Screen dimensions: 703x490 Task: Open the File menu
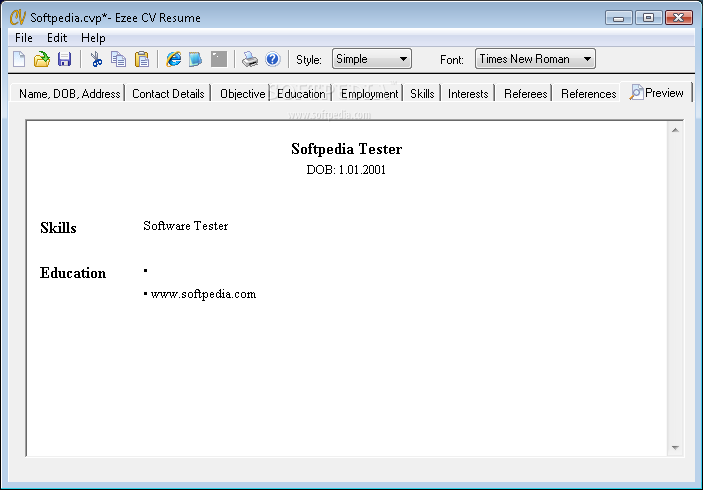[24, 38]
